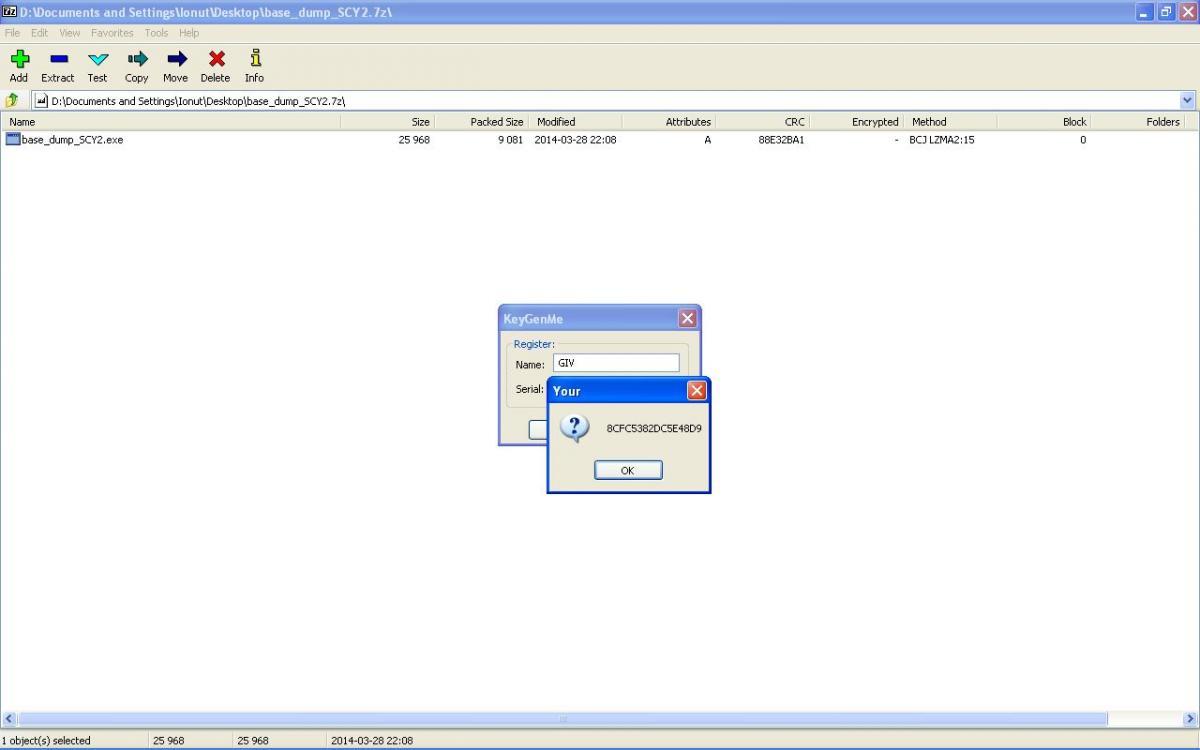Open the Help menu
This screenshot has height=750, width=1200.
(189, 33)
